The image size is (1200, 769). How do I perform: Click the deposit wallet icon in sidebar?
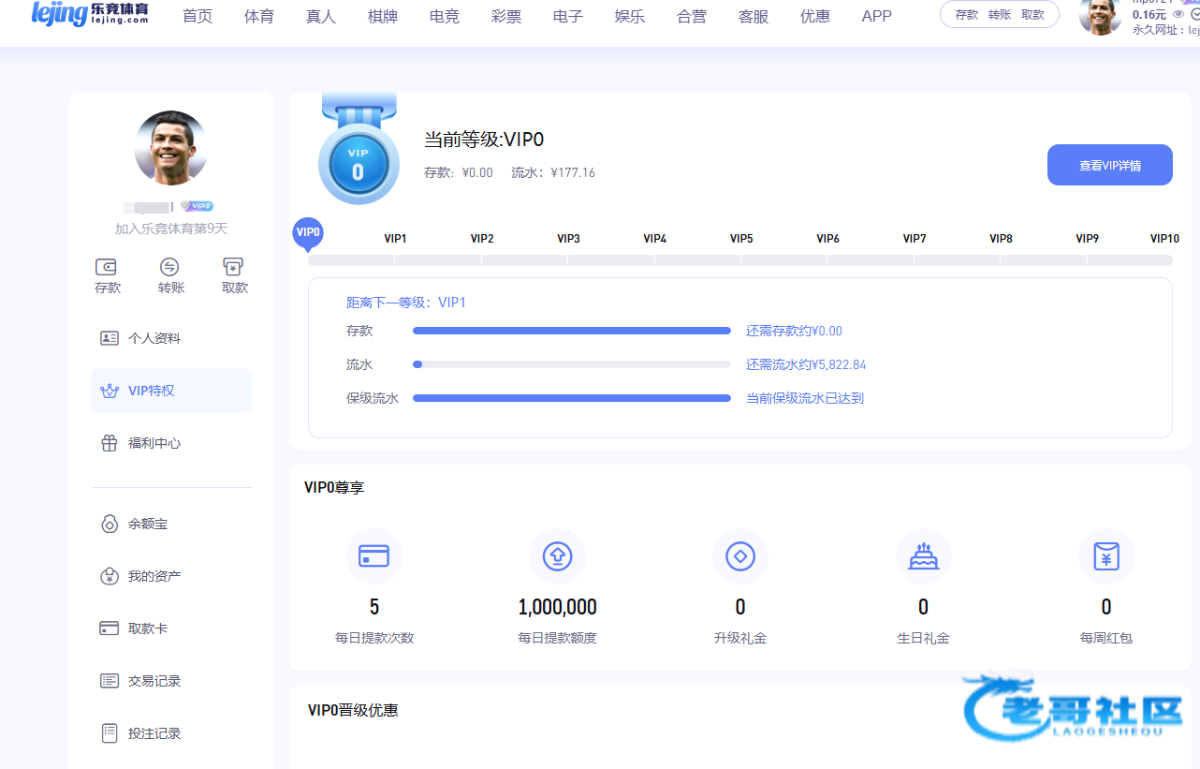tap(106, 267)
